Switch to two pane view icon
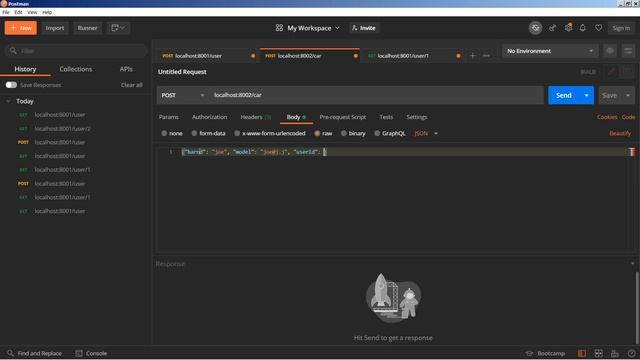The image size is (640, 360). click(598, 353)
